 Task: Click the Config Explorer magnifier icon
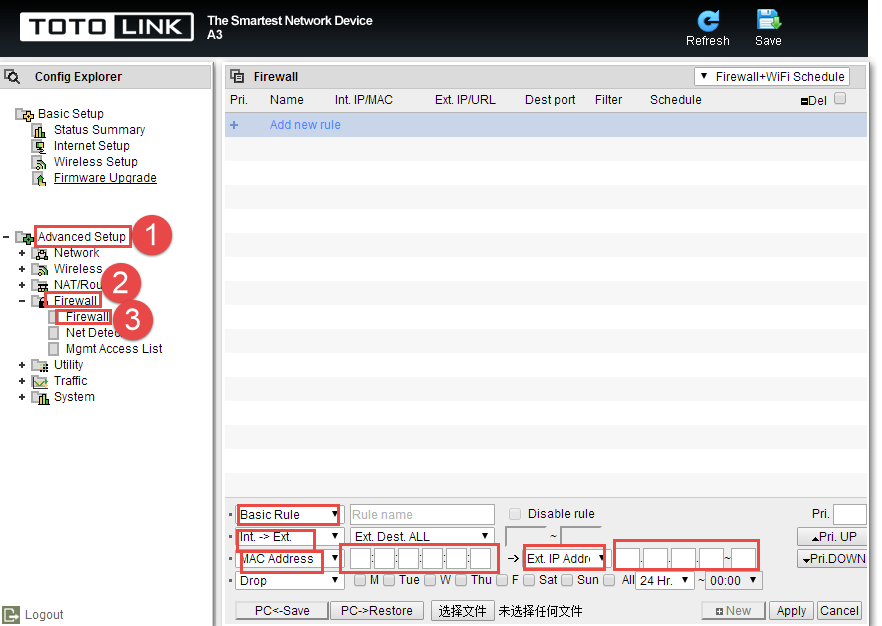(x=12, y=76)
